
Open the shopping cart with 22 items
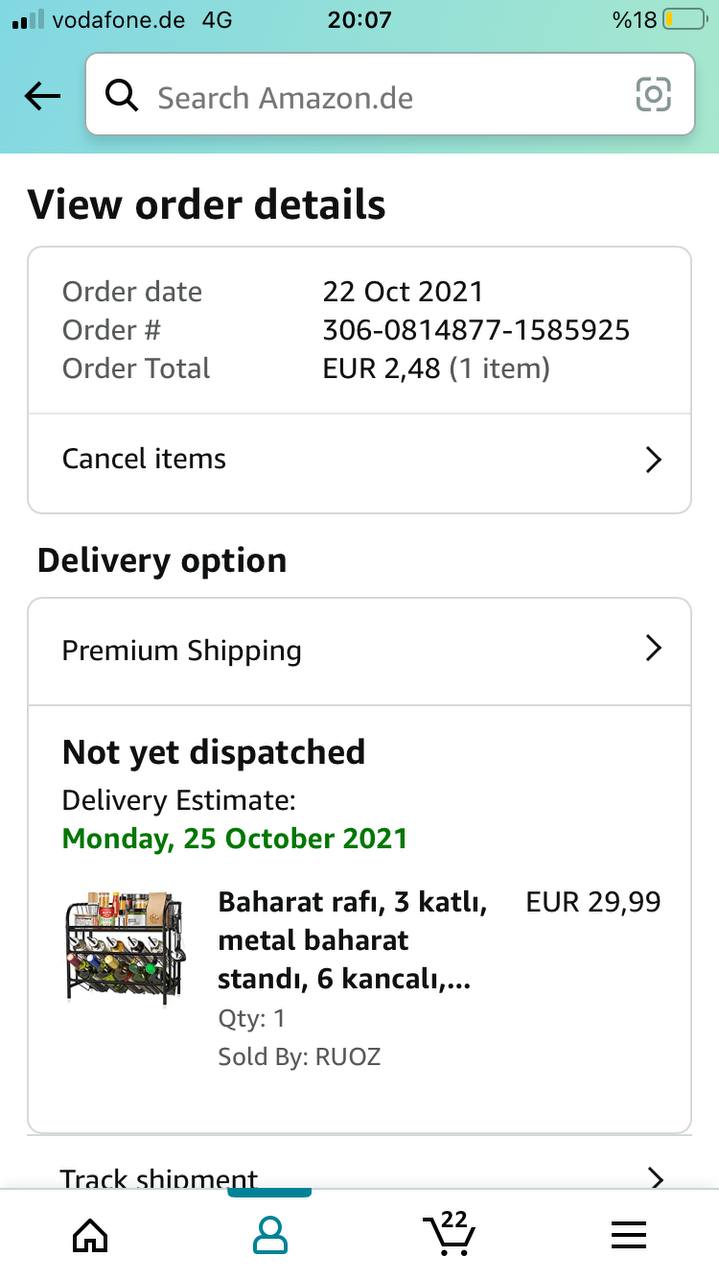click(447, 1234)
